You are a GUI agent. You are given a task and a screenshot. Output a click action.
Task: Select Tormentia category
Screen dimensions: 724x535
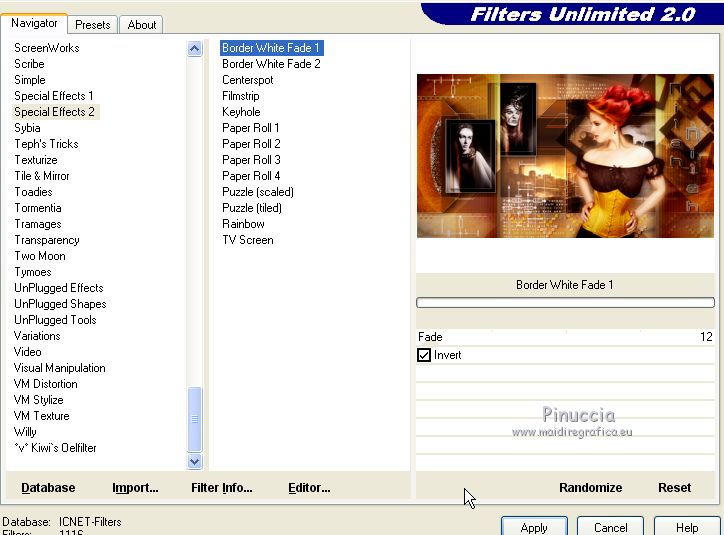click(x=37, y=208)
